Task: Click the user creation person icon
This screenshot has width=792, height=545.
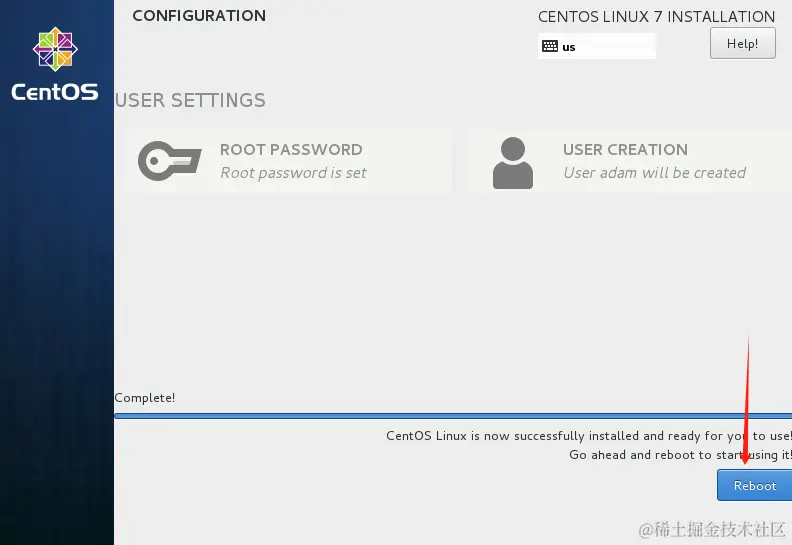Action: [x=513, y=162]
